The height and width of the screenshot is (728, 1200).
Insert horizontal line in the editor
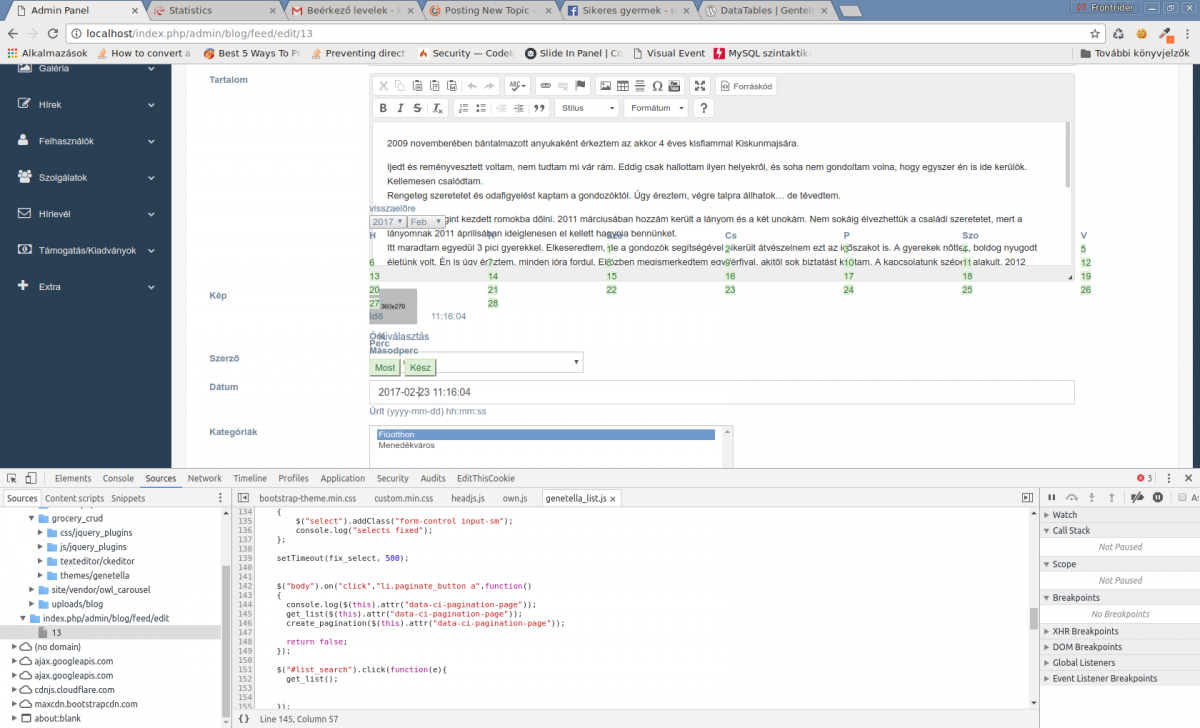[x=639, y=86]
